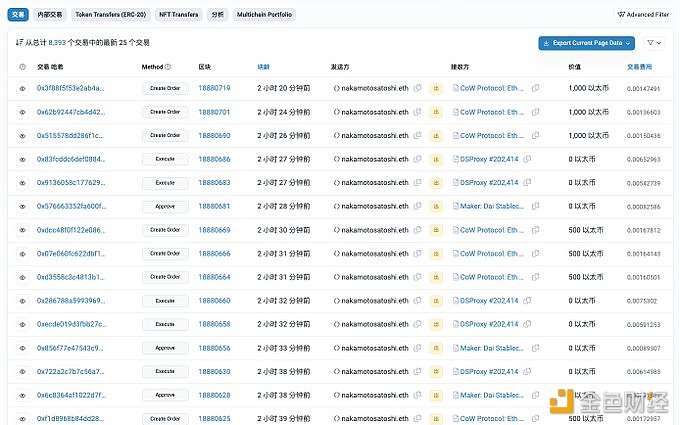Preview transaction 0xd3558c3c4813b1 with eye icon
This screenshot has width=680, height=425.
tap(23, 278)
